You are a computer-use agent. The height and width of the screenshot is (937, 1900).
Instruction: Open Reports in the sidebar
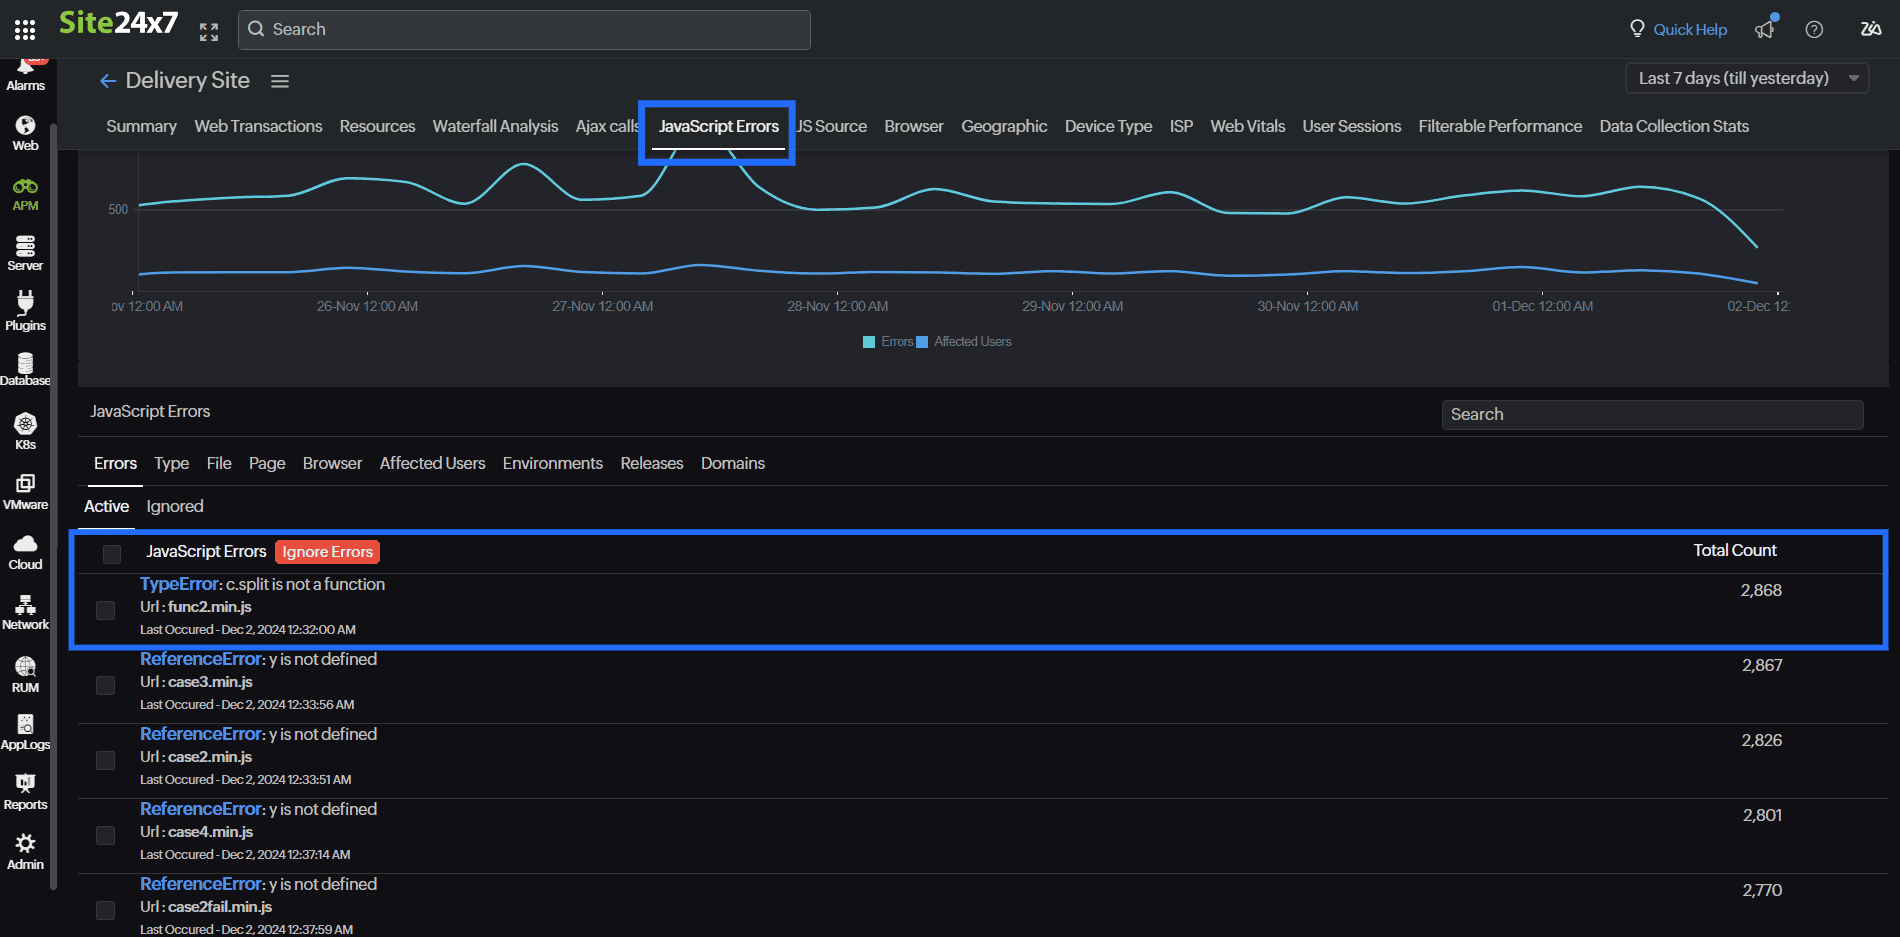coord(26,792)
